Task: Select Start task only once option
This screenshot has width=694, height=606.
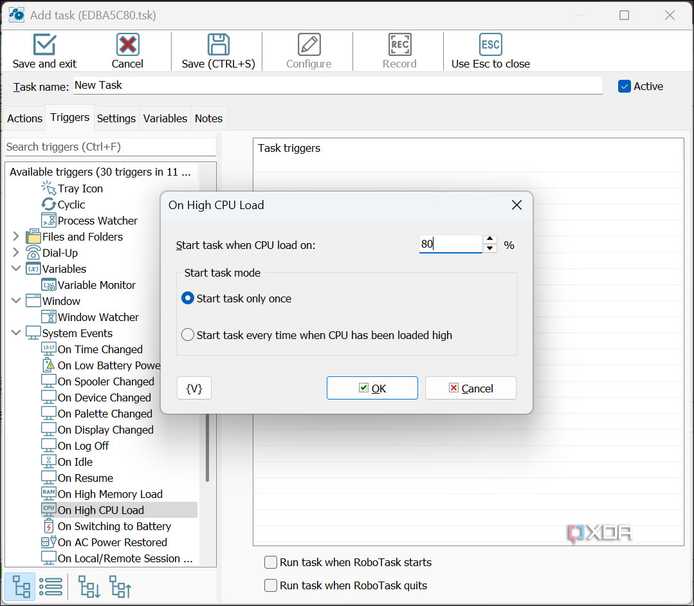Action: pyautogui.click(x=188, y=298)
